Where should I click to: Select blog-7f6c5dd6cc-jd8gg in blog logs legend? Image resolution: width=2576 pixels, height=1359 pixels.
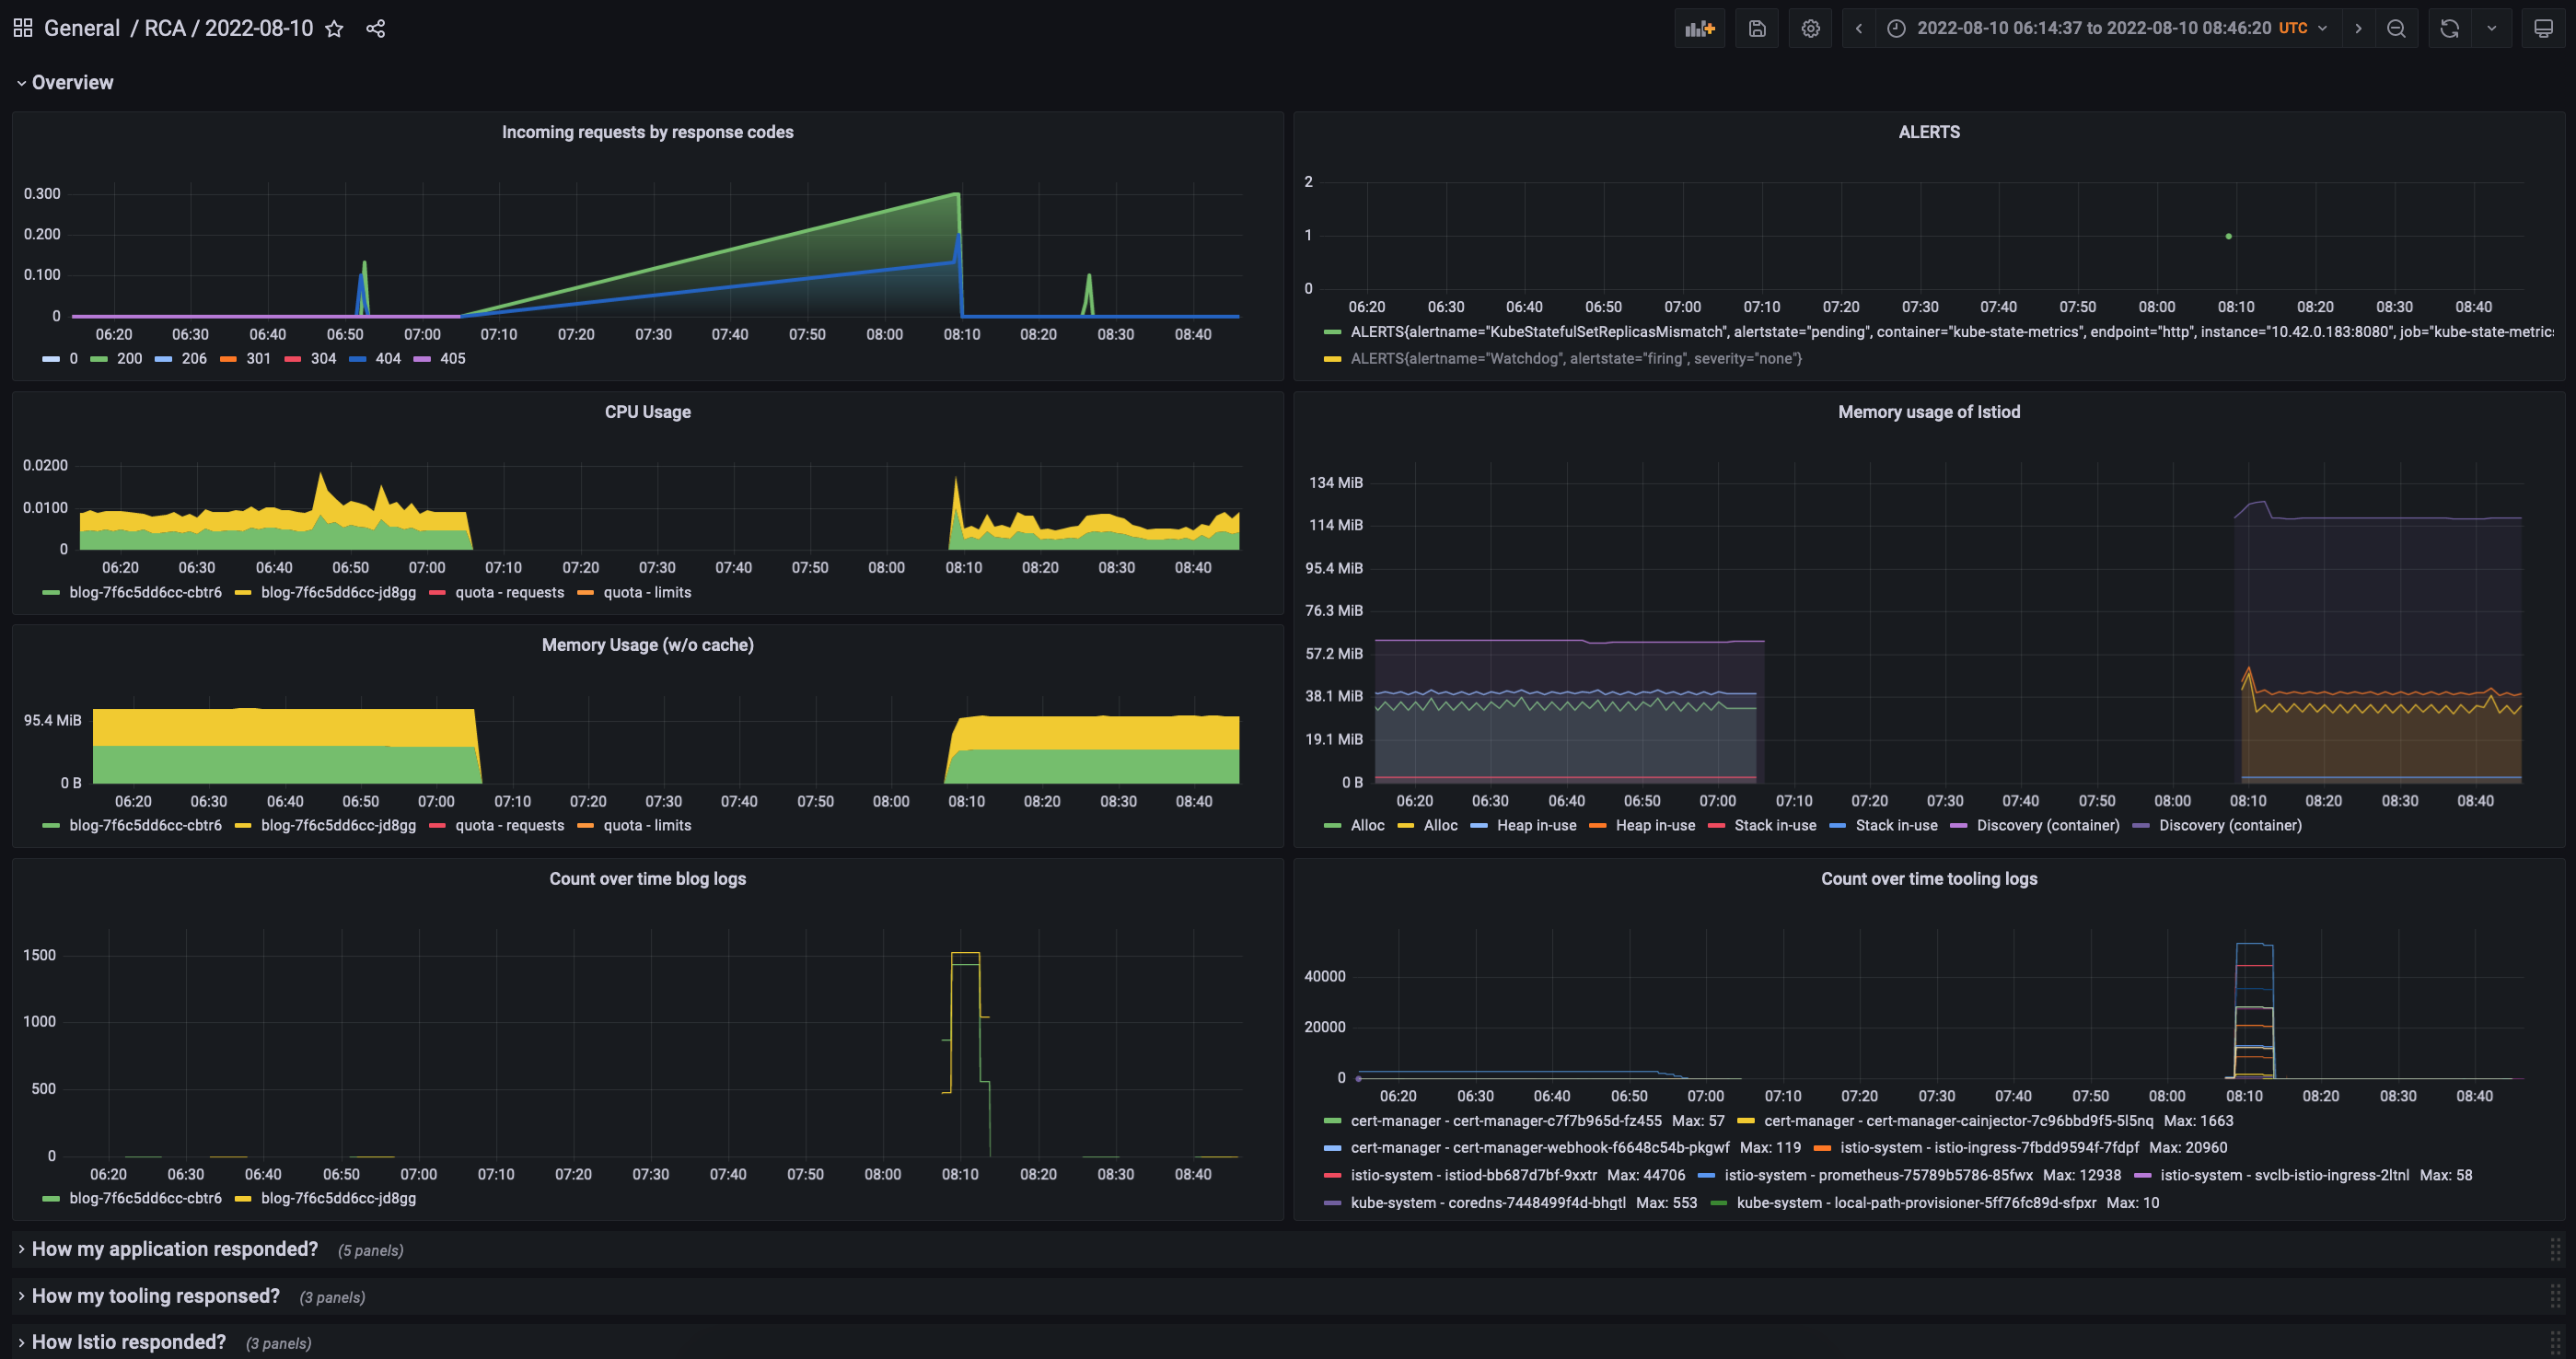pos(338,1198)
